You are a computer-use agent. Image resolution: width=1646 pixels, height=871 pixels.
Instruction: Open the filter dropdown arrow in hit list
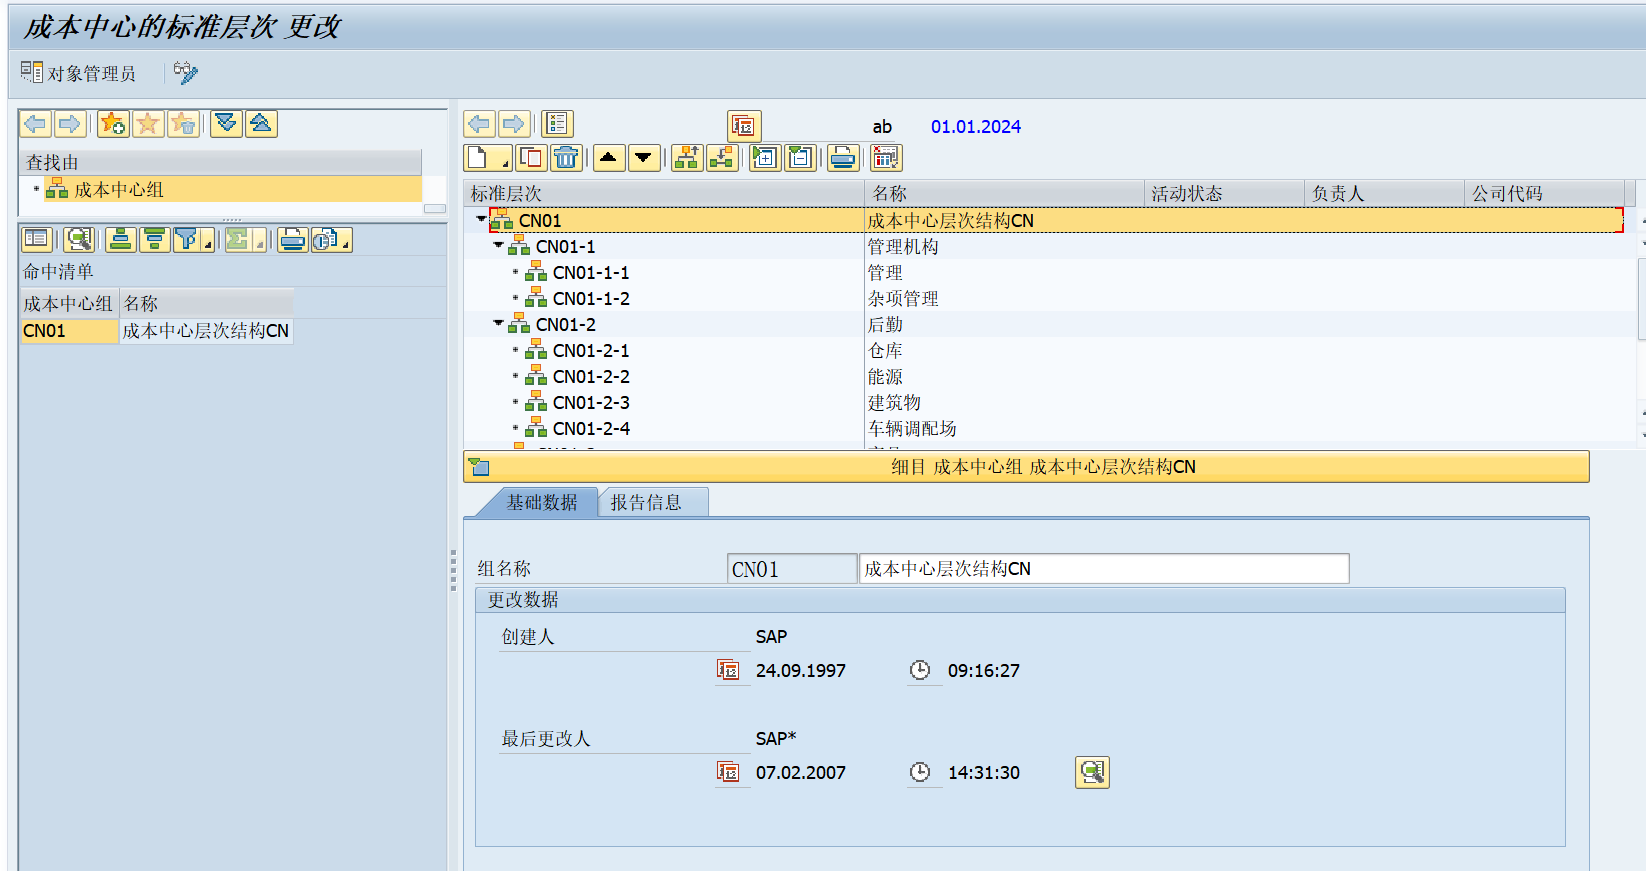click(208, 243)
